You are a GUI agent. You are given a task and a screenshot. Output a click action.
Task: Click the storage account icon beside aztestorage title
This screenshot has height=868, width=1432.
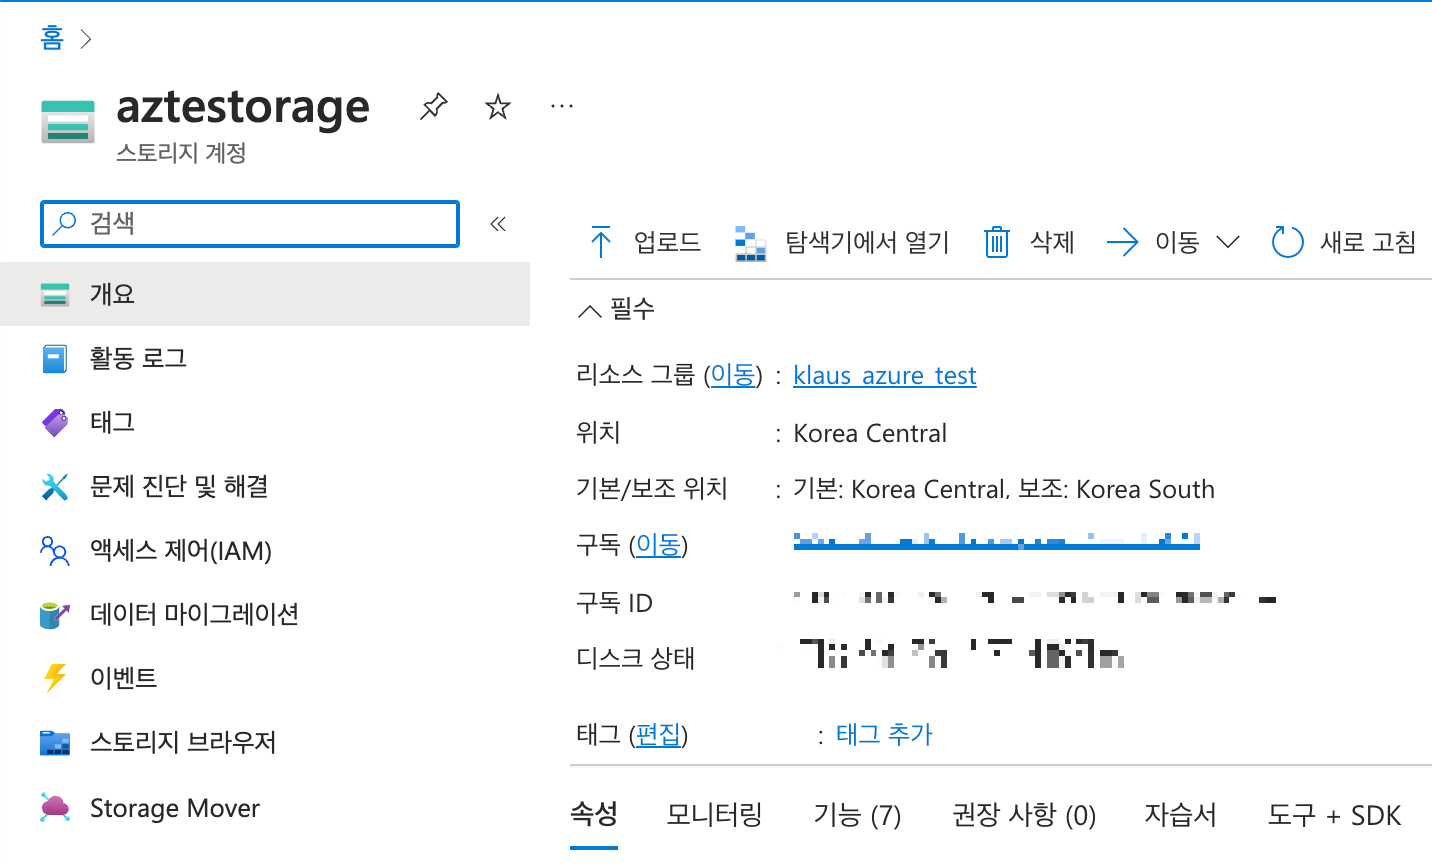(68, 122)
